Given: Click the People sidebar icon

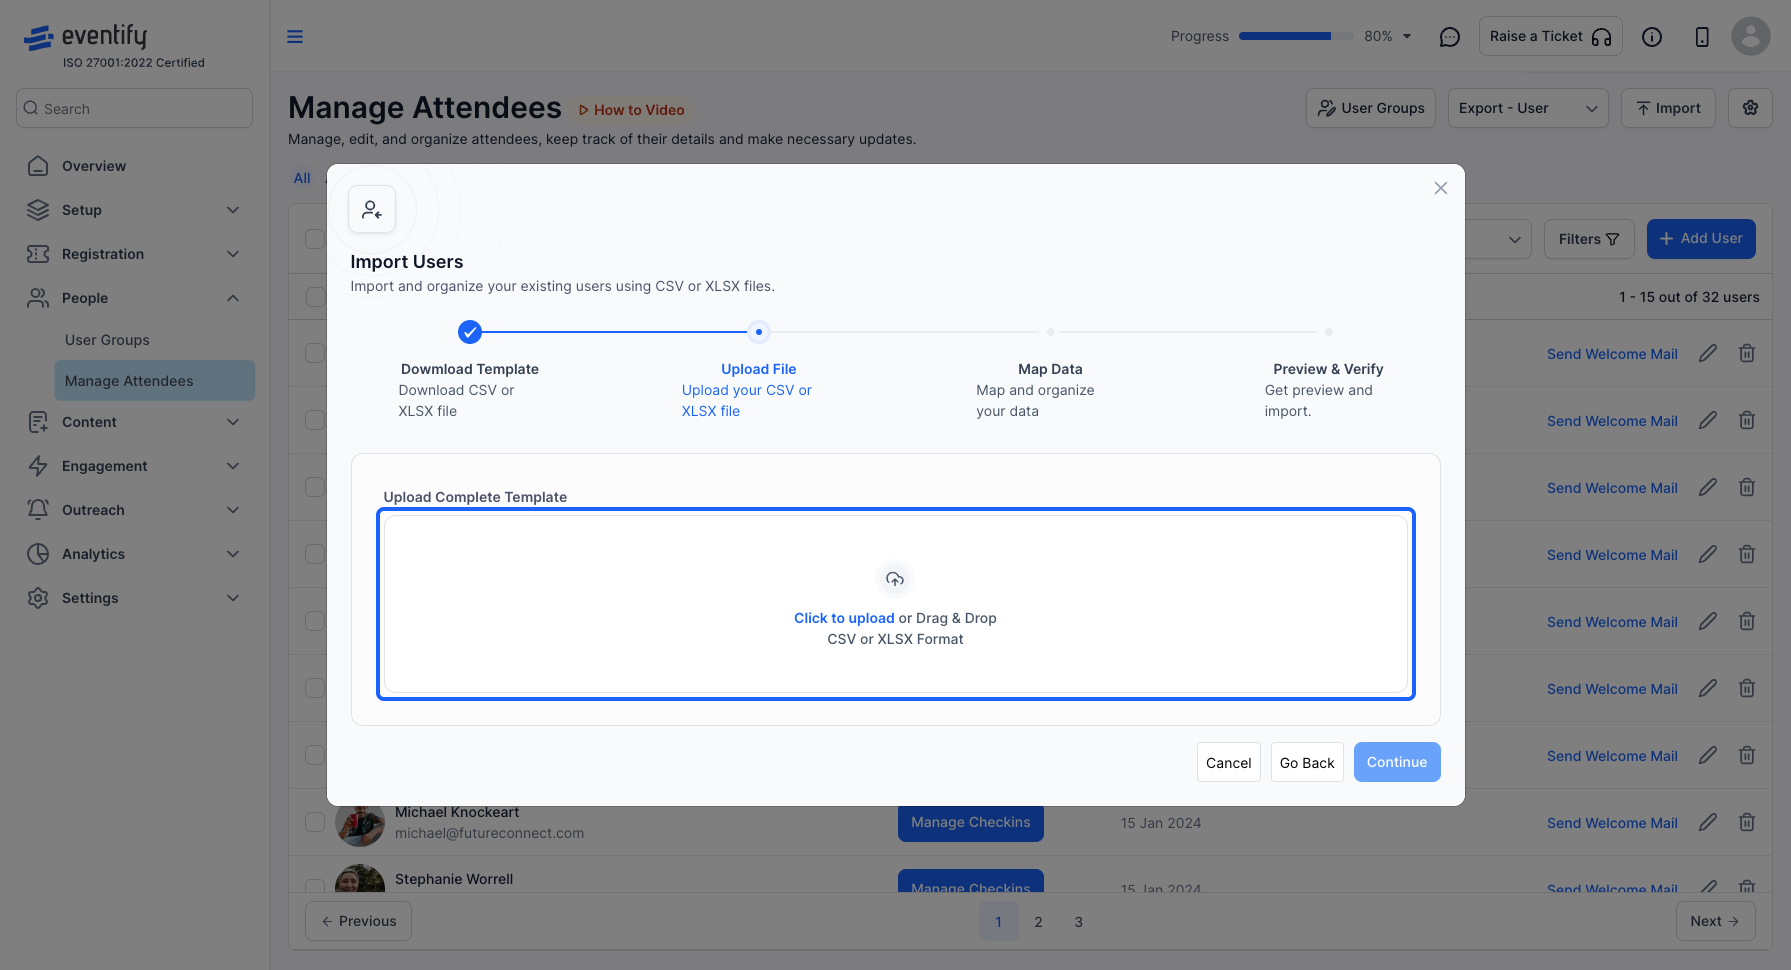Looking at the screenshot, I should (38, 298).
